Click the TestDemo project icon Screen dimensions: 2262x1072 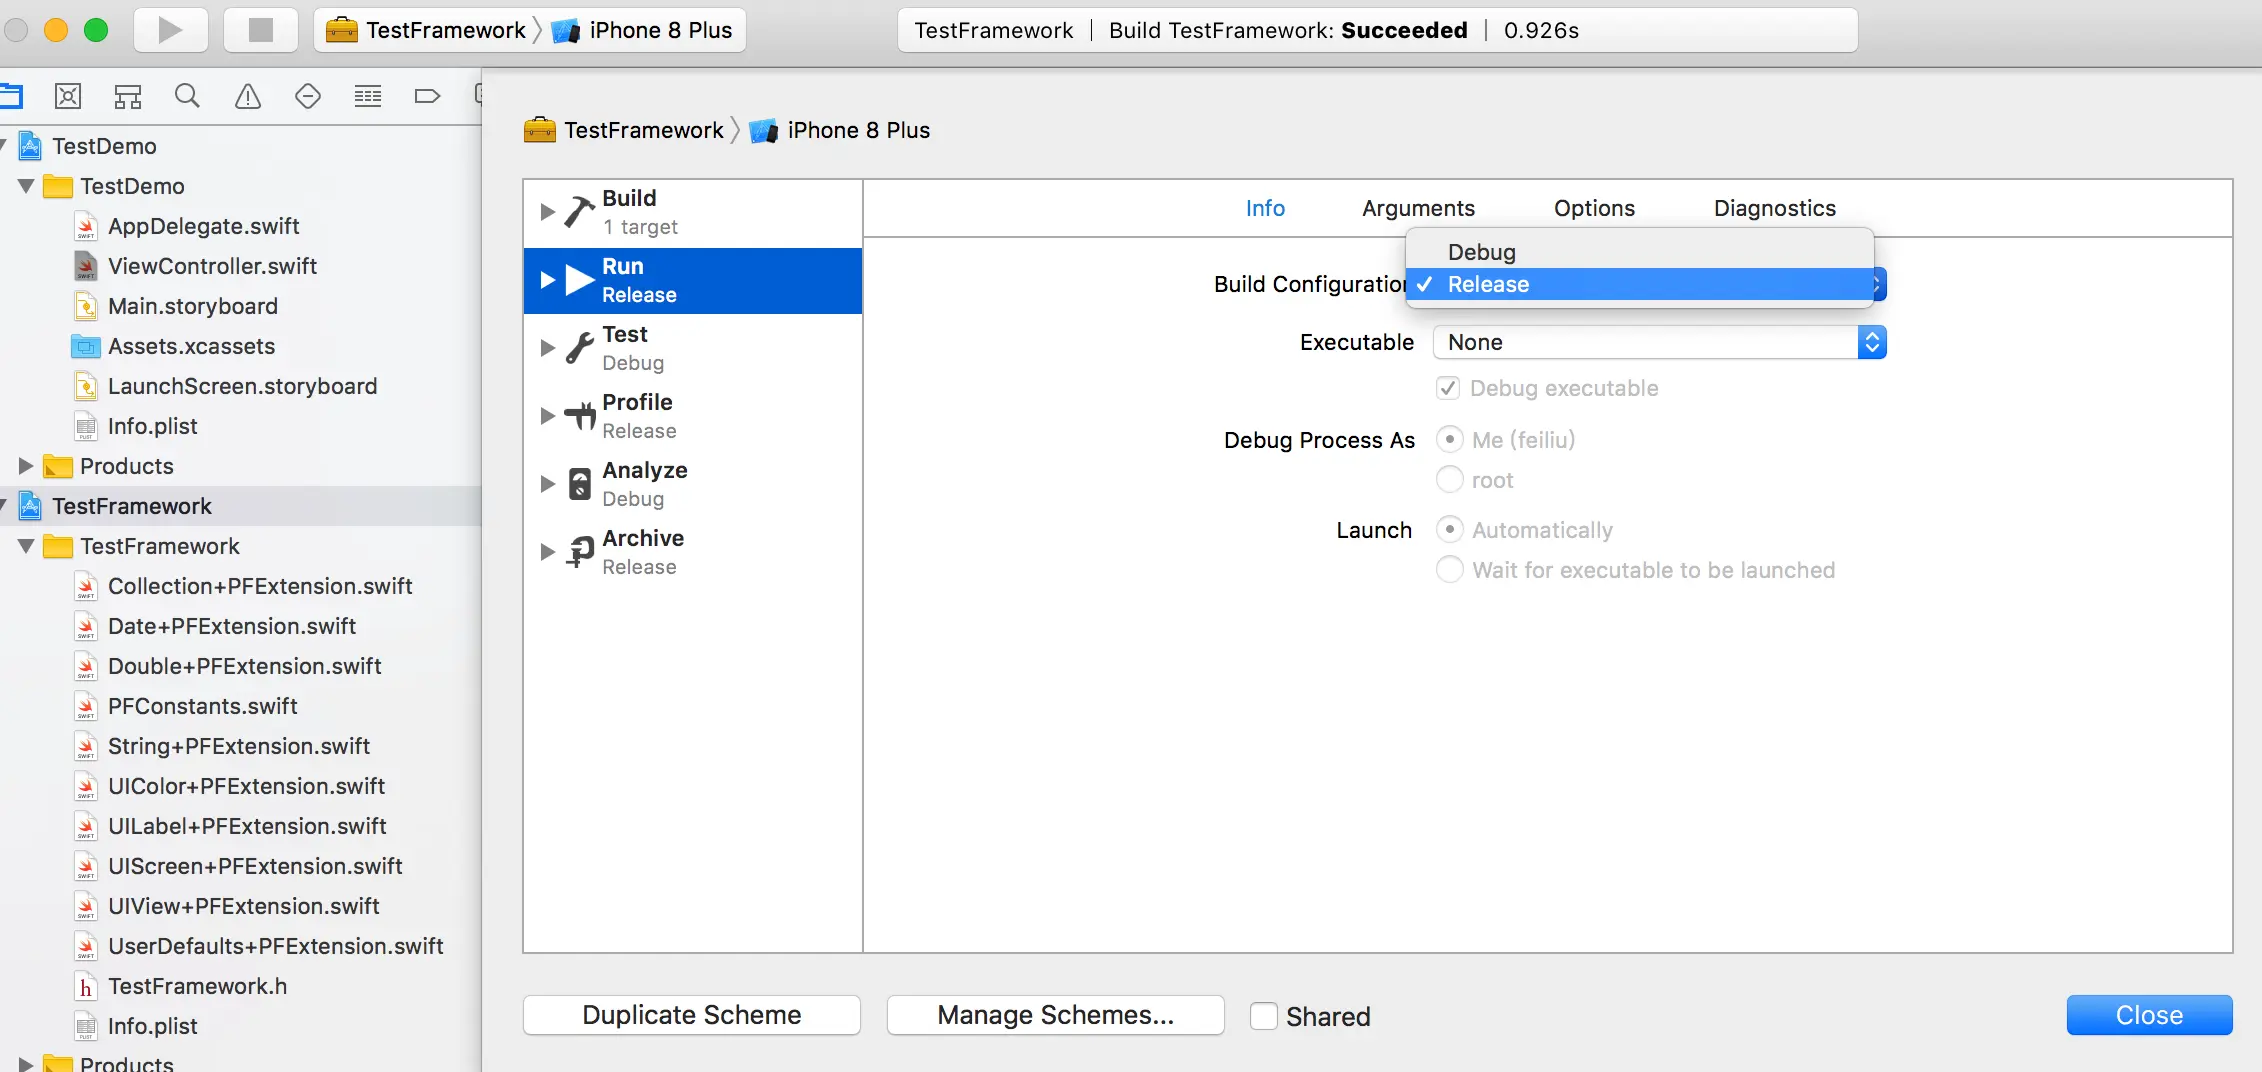(31, 146)
